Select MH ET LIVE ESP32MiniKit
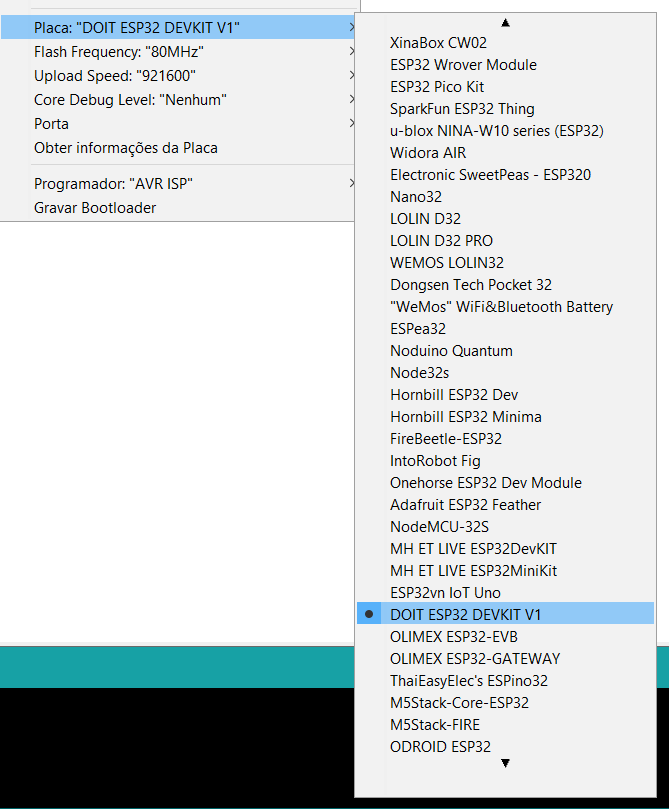Image resolution: width=669 pixels, height=809 pixels. click(505, 571)
